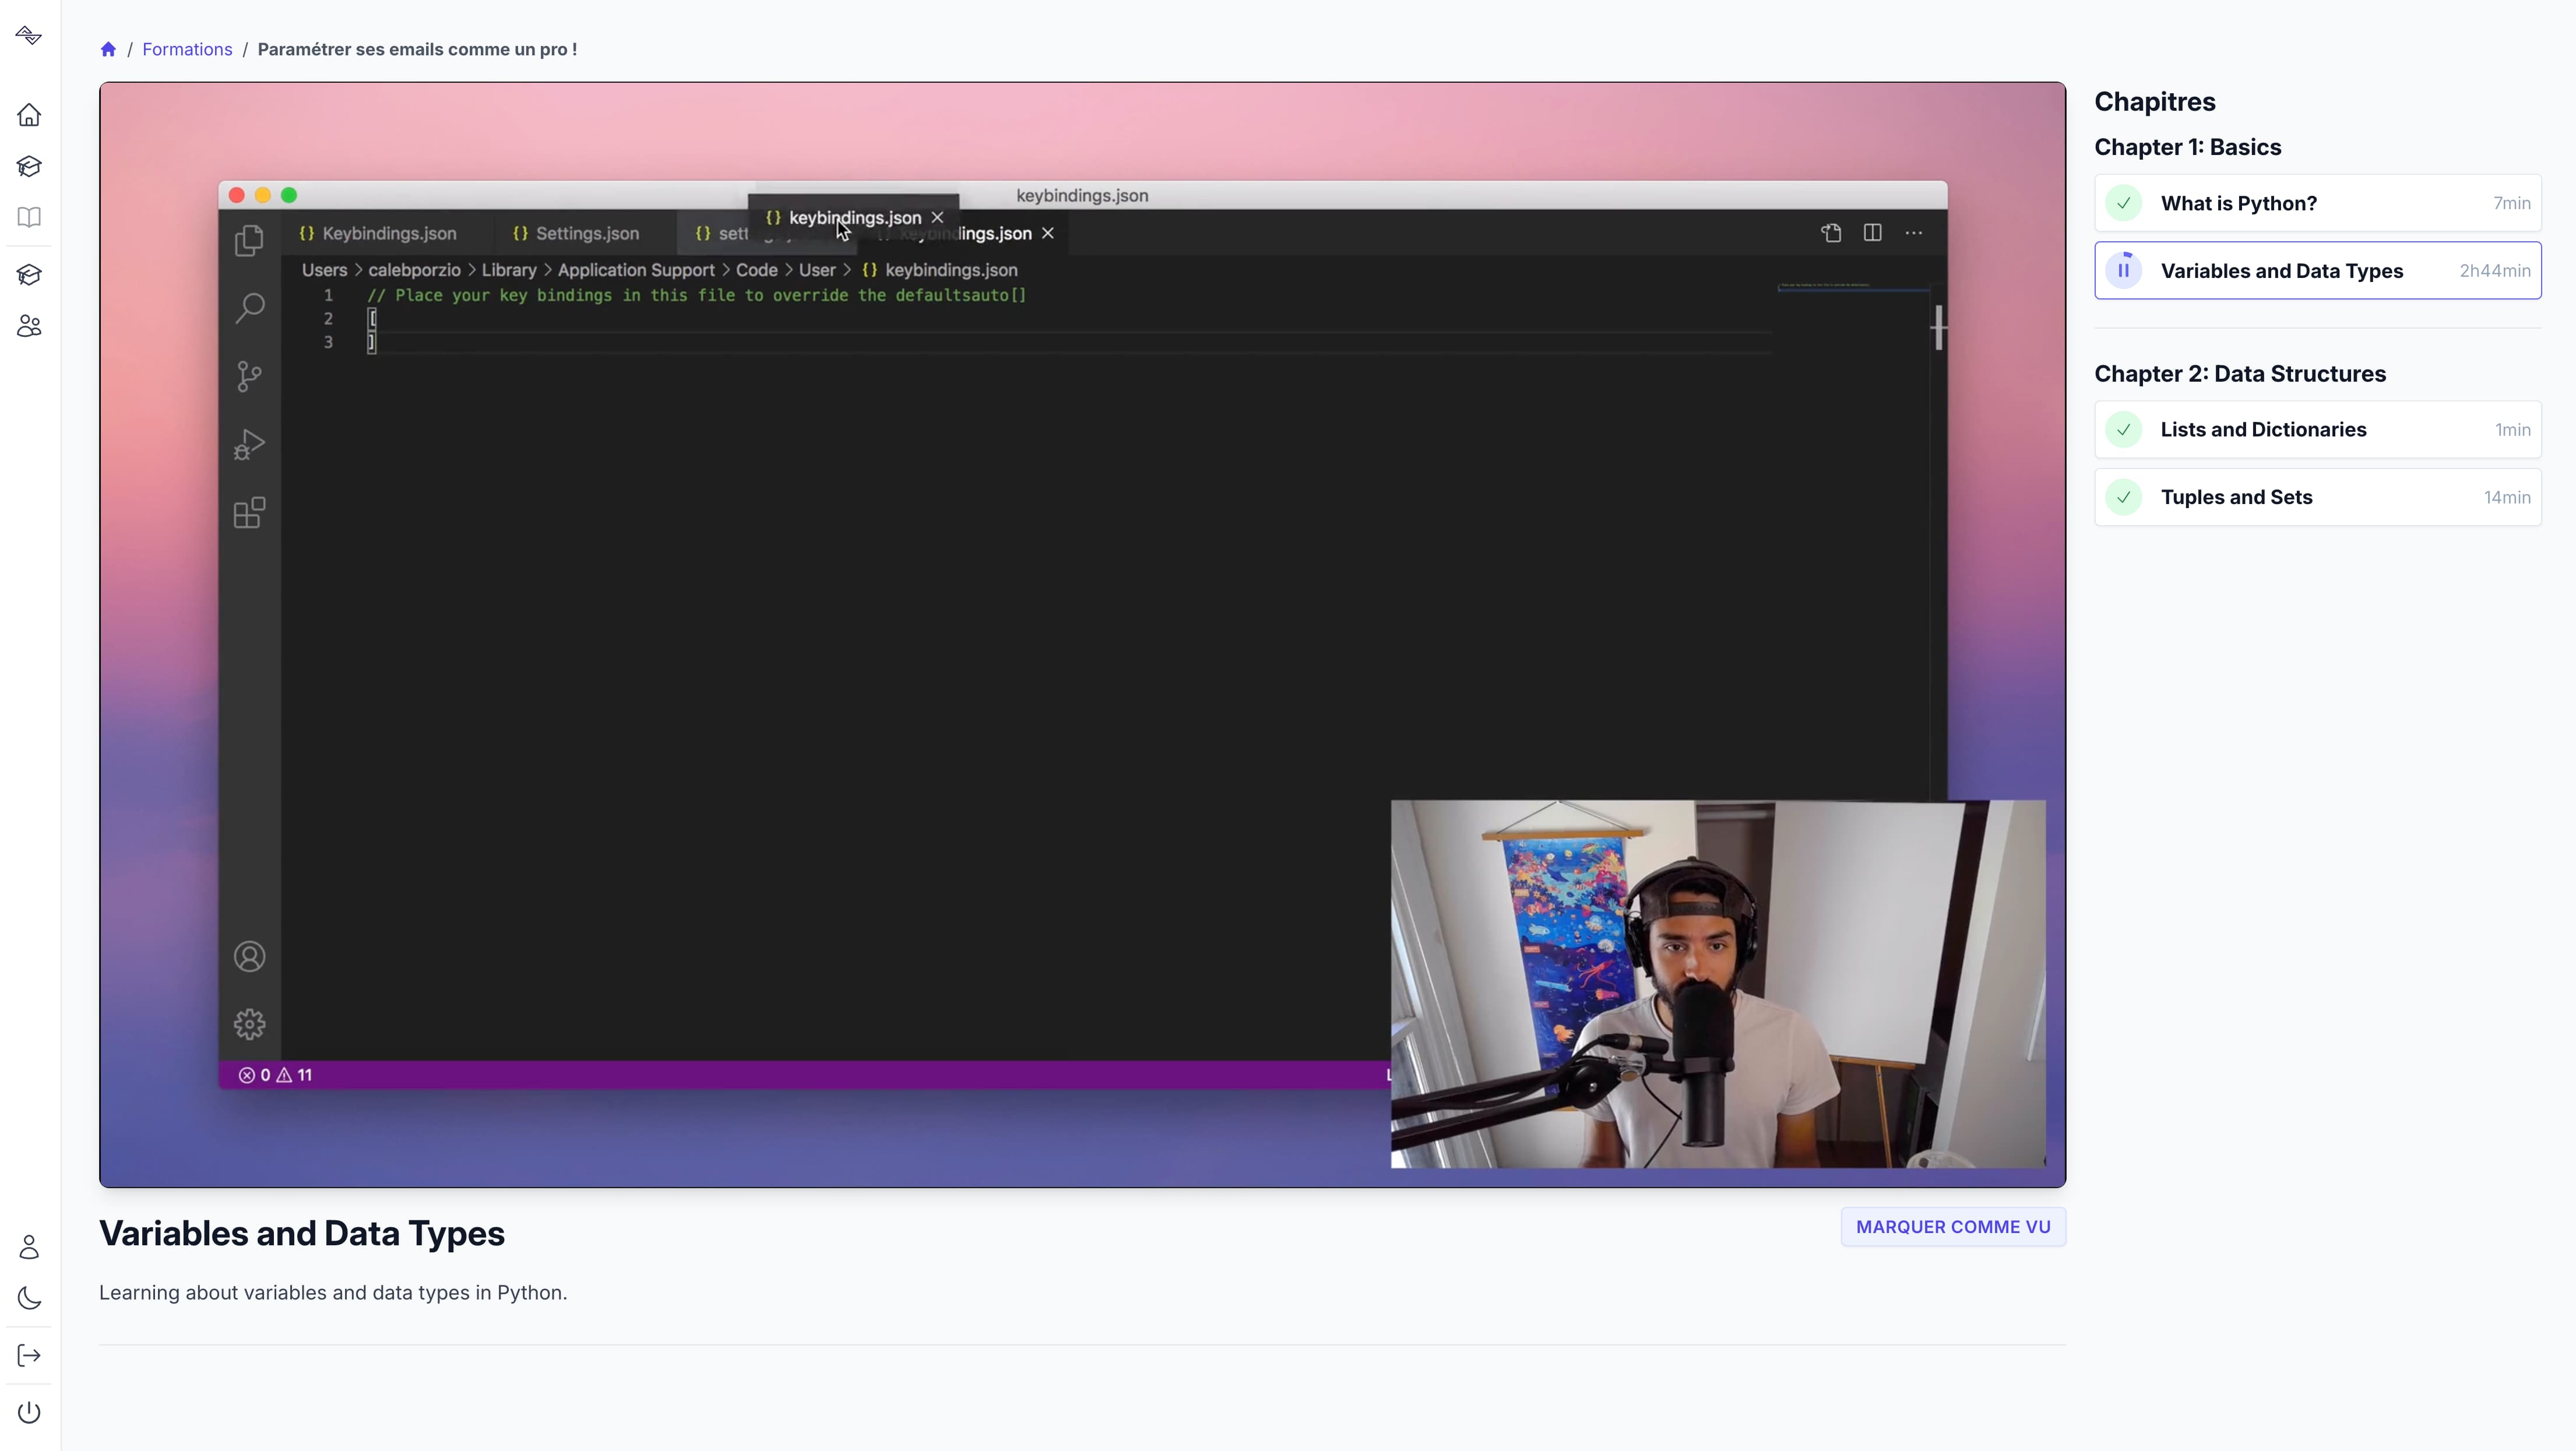Open the home page from the sidebar house icon

29,115
